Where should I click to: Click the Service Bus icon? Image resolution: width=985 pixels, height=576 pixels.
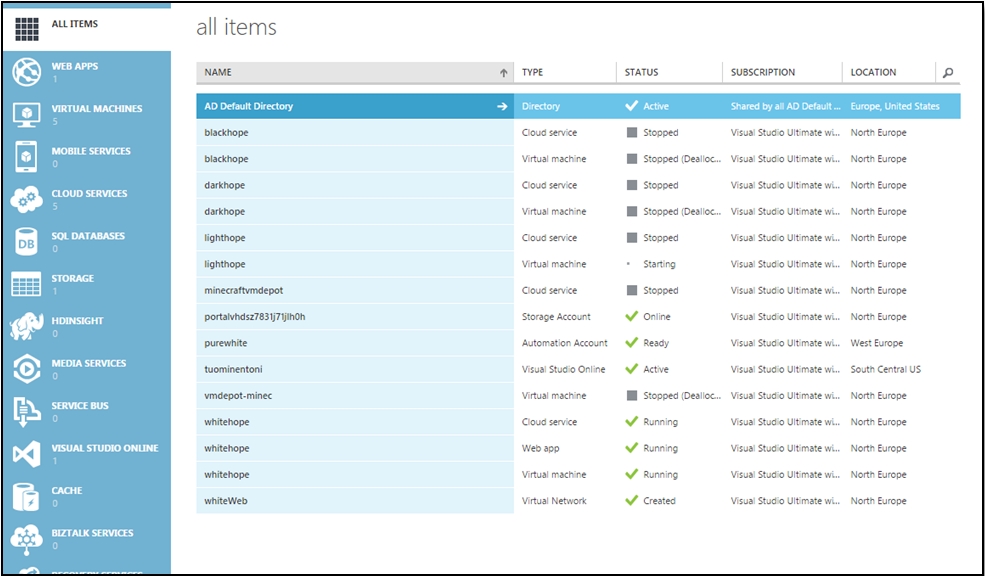(26, 411)
